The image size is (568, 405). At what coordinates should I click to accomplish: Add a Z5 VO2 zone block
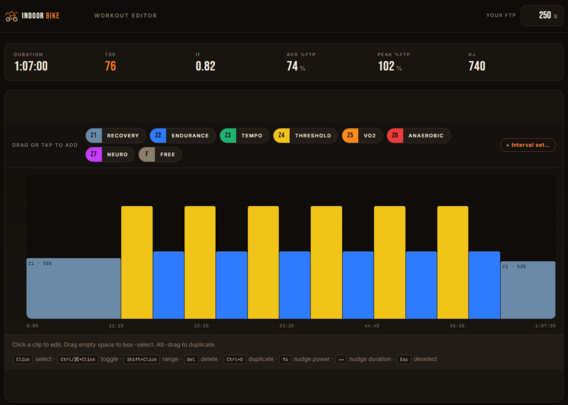[362, 135]
